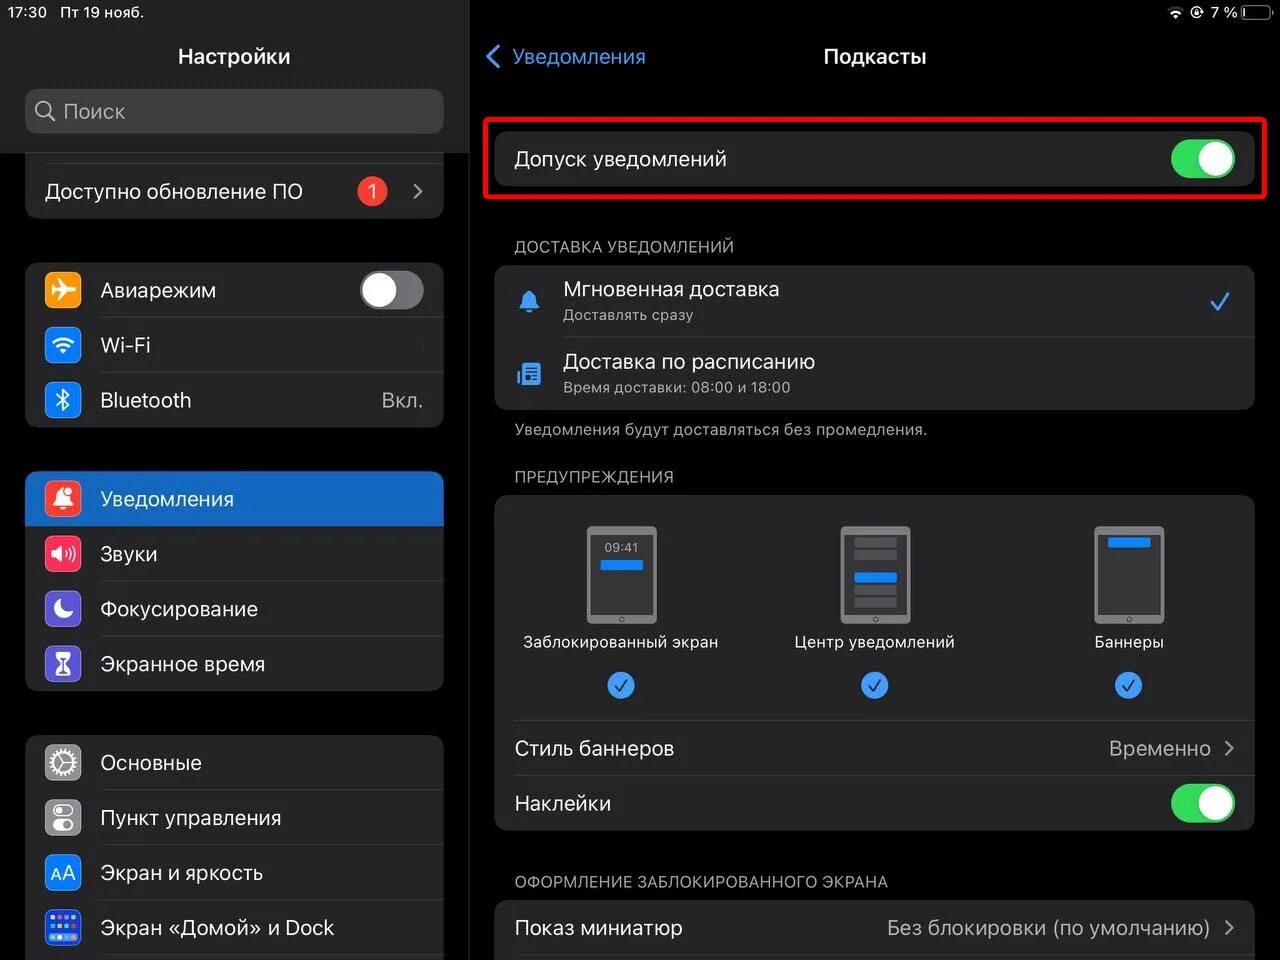
Task: Tap the Подкасты page title
Action: pyautogui.click(x=875, y=57)
